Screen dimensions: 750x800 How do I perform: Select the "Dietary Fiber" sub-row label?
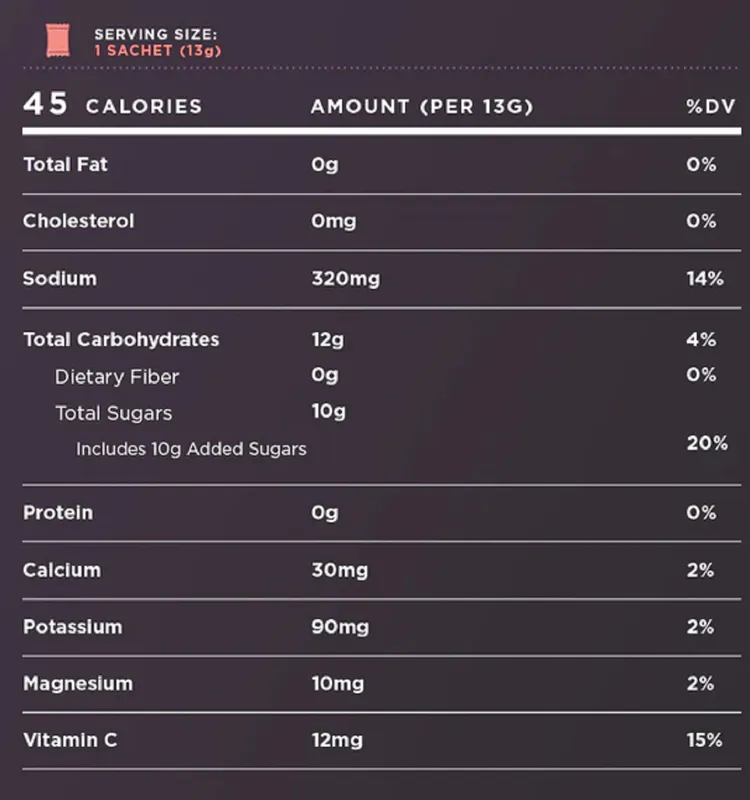click(x=117, y=377)
